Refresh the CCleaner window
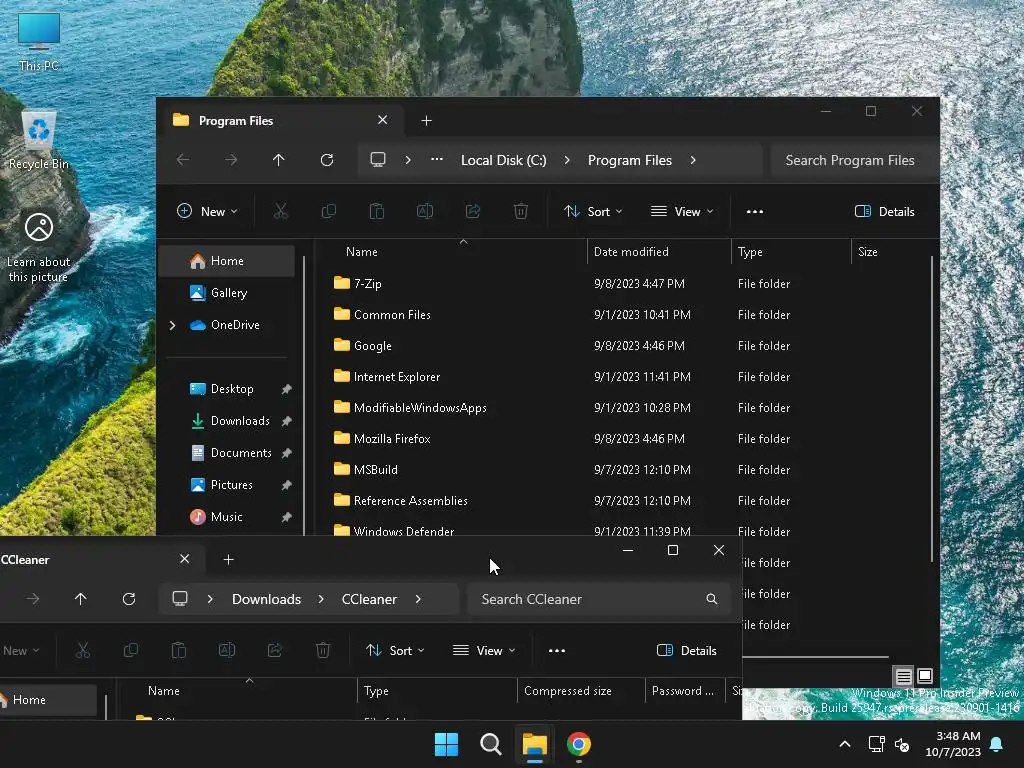The image size is (1024, 768). click(129, 599)
